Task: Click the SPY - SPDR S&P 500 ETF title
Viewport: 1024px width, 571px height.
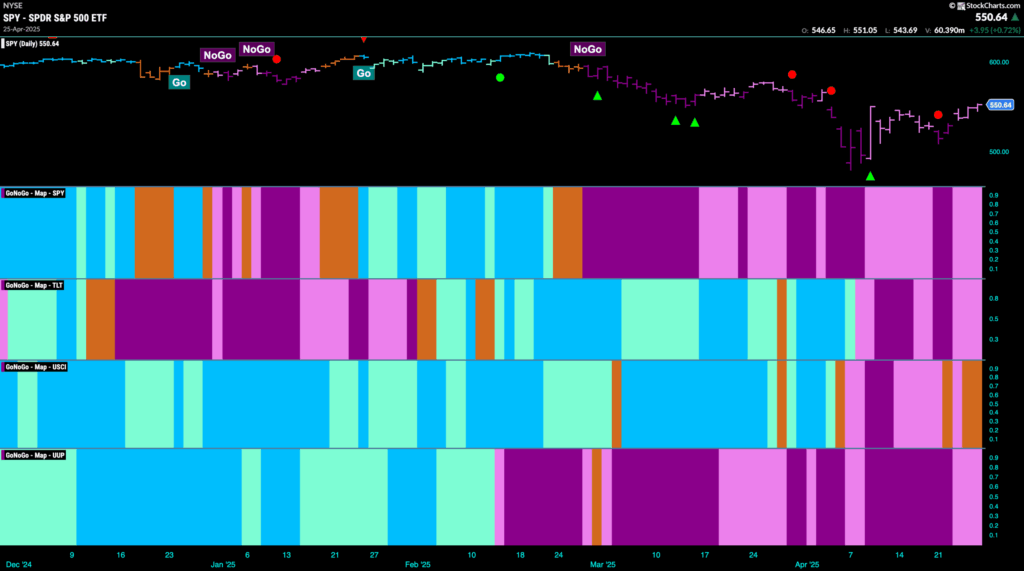Action: [x=55, y=18]
